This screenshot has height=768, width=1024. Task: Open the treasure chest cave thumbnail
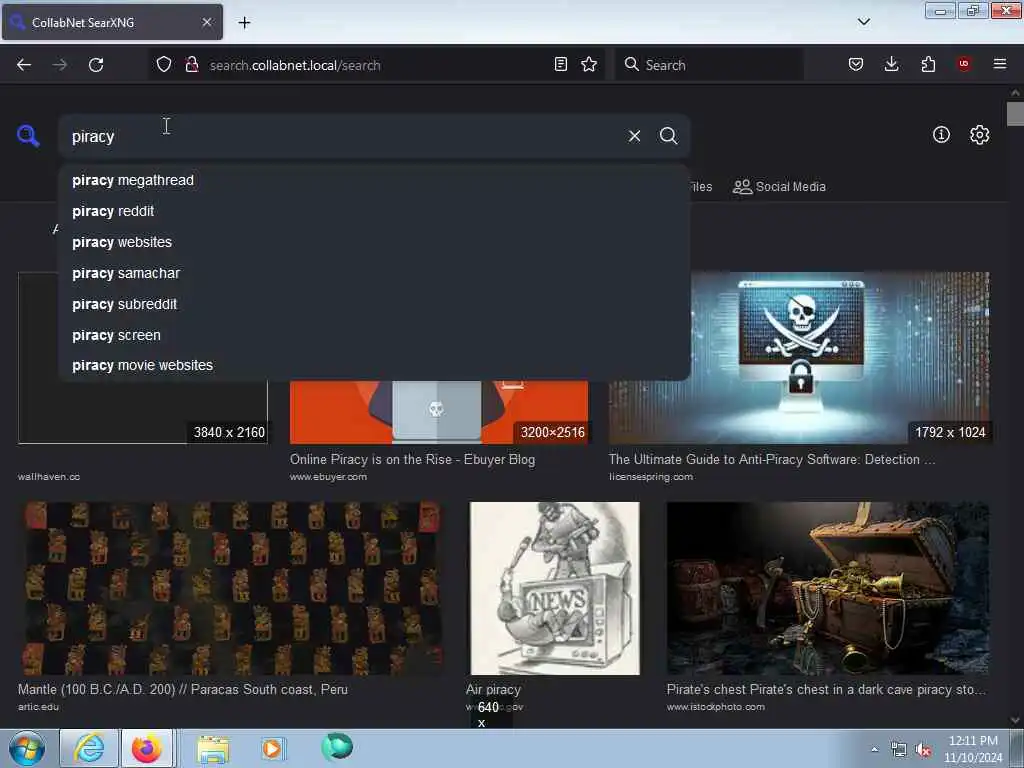click(827, 588)
